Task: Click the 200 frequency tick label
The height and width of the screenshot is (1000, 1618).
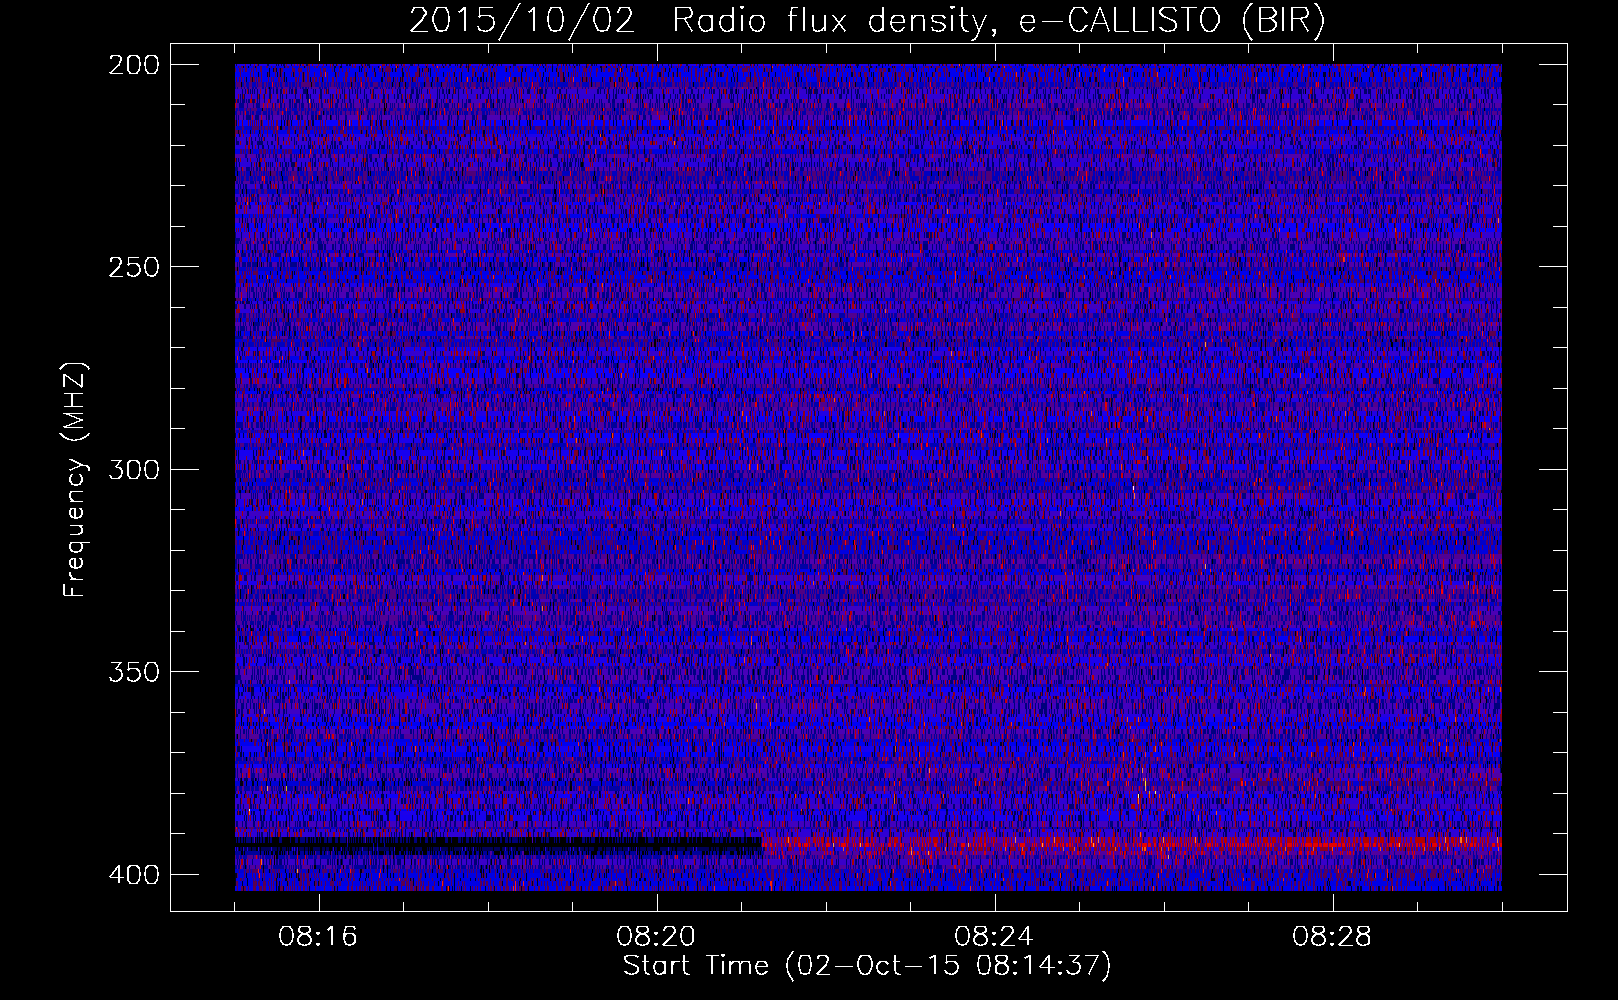Action: click(x=134, y=65)
